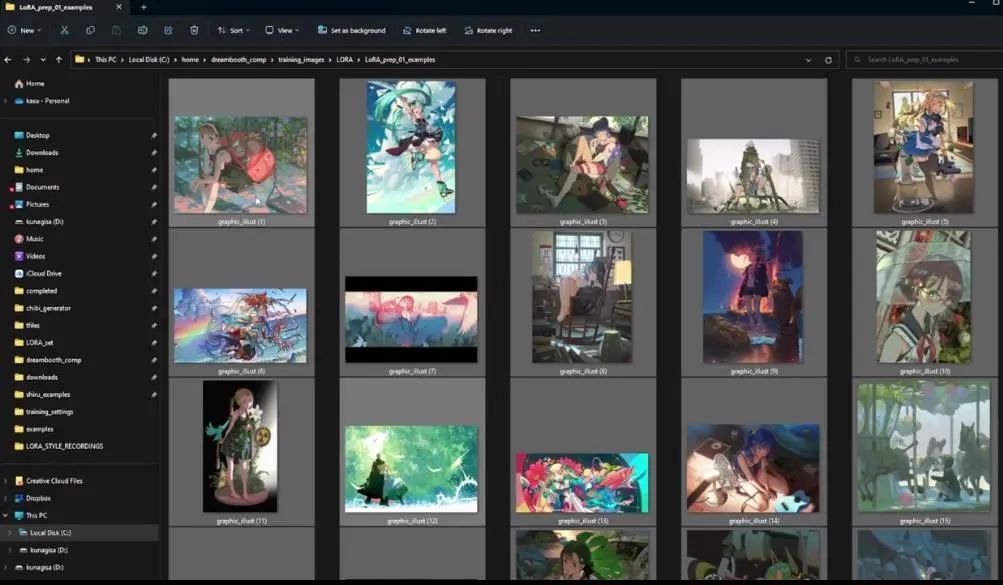Select graphic_illust (10) thumbnail
This screenshot has height=585, width=1003.
(x=923, y=297)
